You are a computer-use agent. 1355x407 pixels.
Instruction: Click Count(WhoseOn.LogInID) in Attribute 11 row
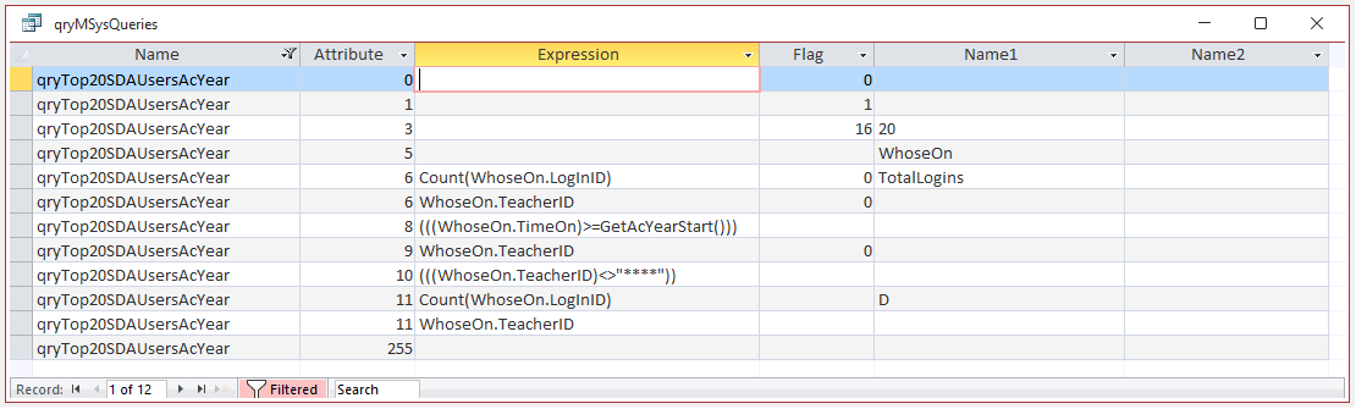click(x=587, y=300)
